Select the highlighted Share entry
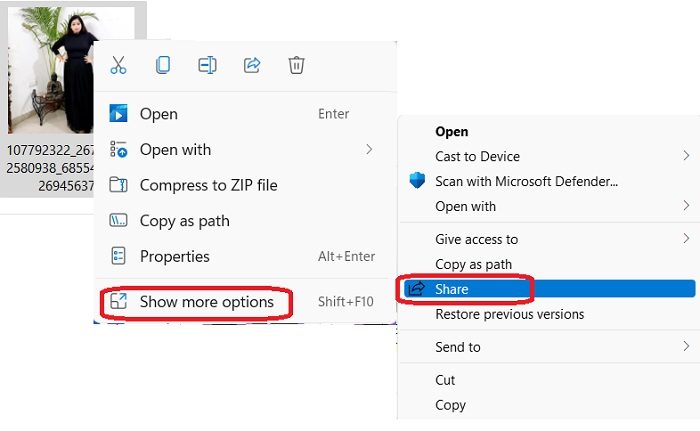This screenshot has height=431, width=700. tap(549, 289)
